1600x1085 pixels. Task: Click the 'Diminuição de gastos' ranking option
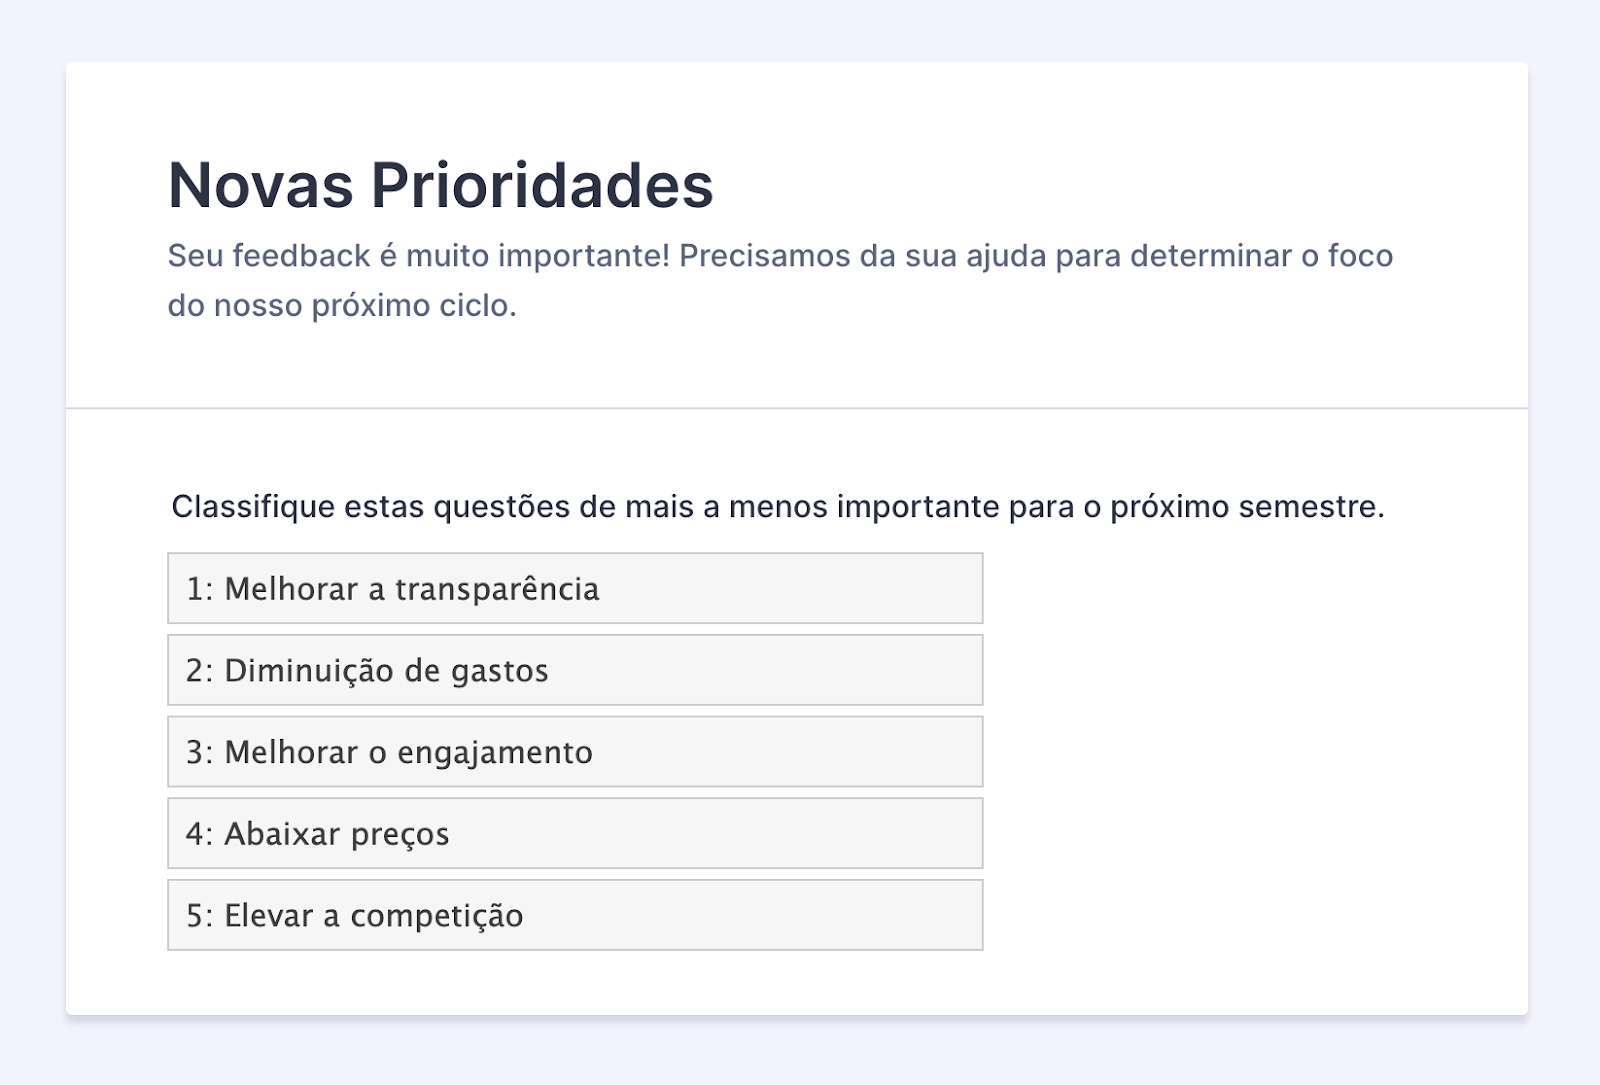574,671
